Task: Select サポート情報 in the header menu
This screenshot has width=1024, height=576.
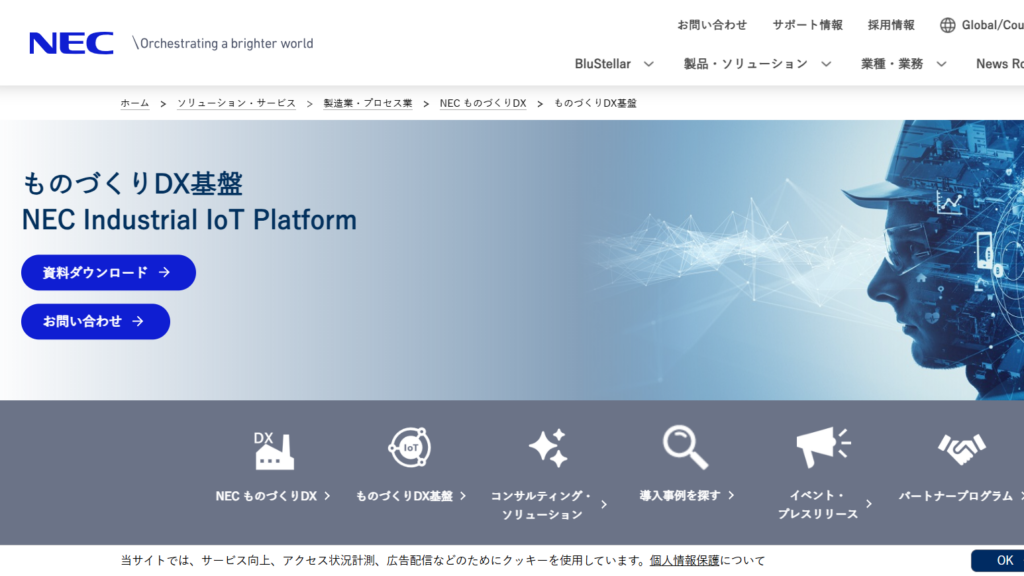Action: point(808,24)
